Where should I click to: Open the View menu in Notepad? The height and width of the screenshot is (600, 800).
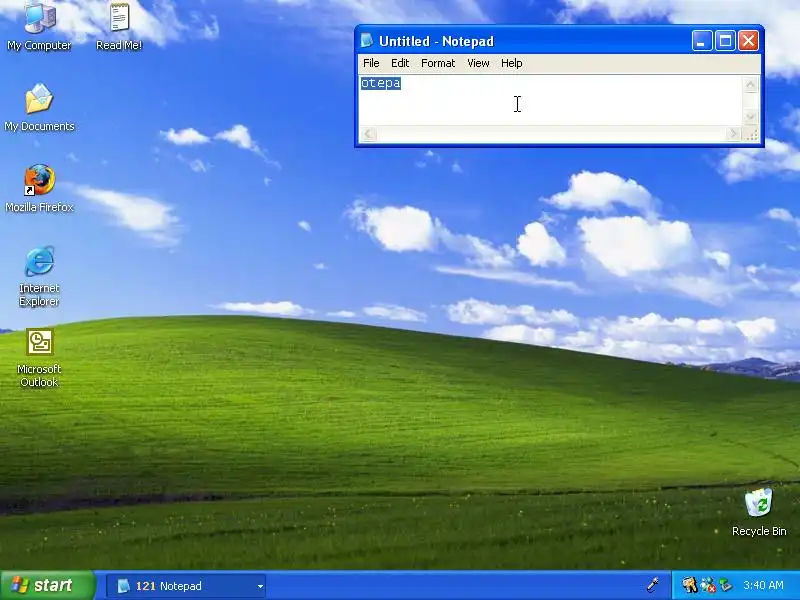click(478, 63)
